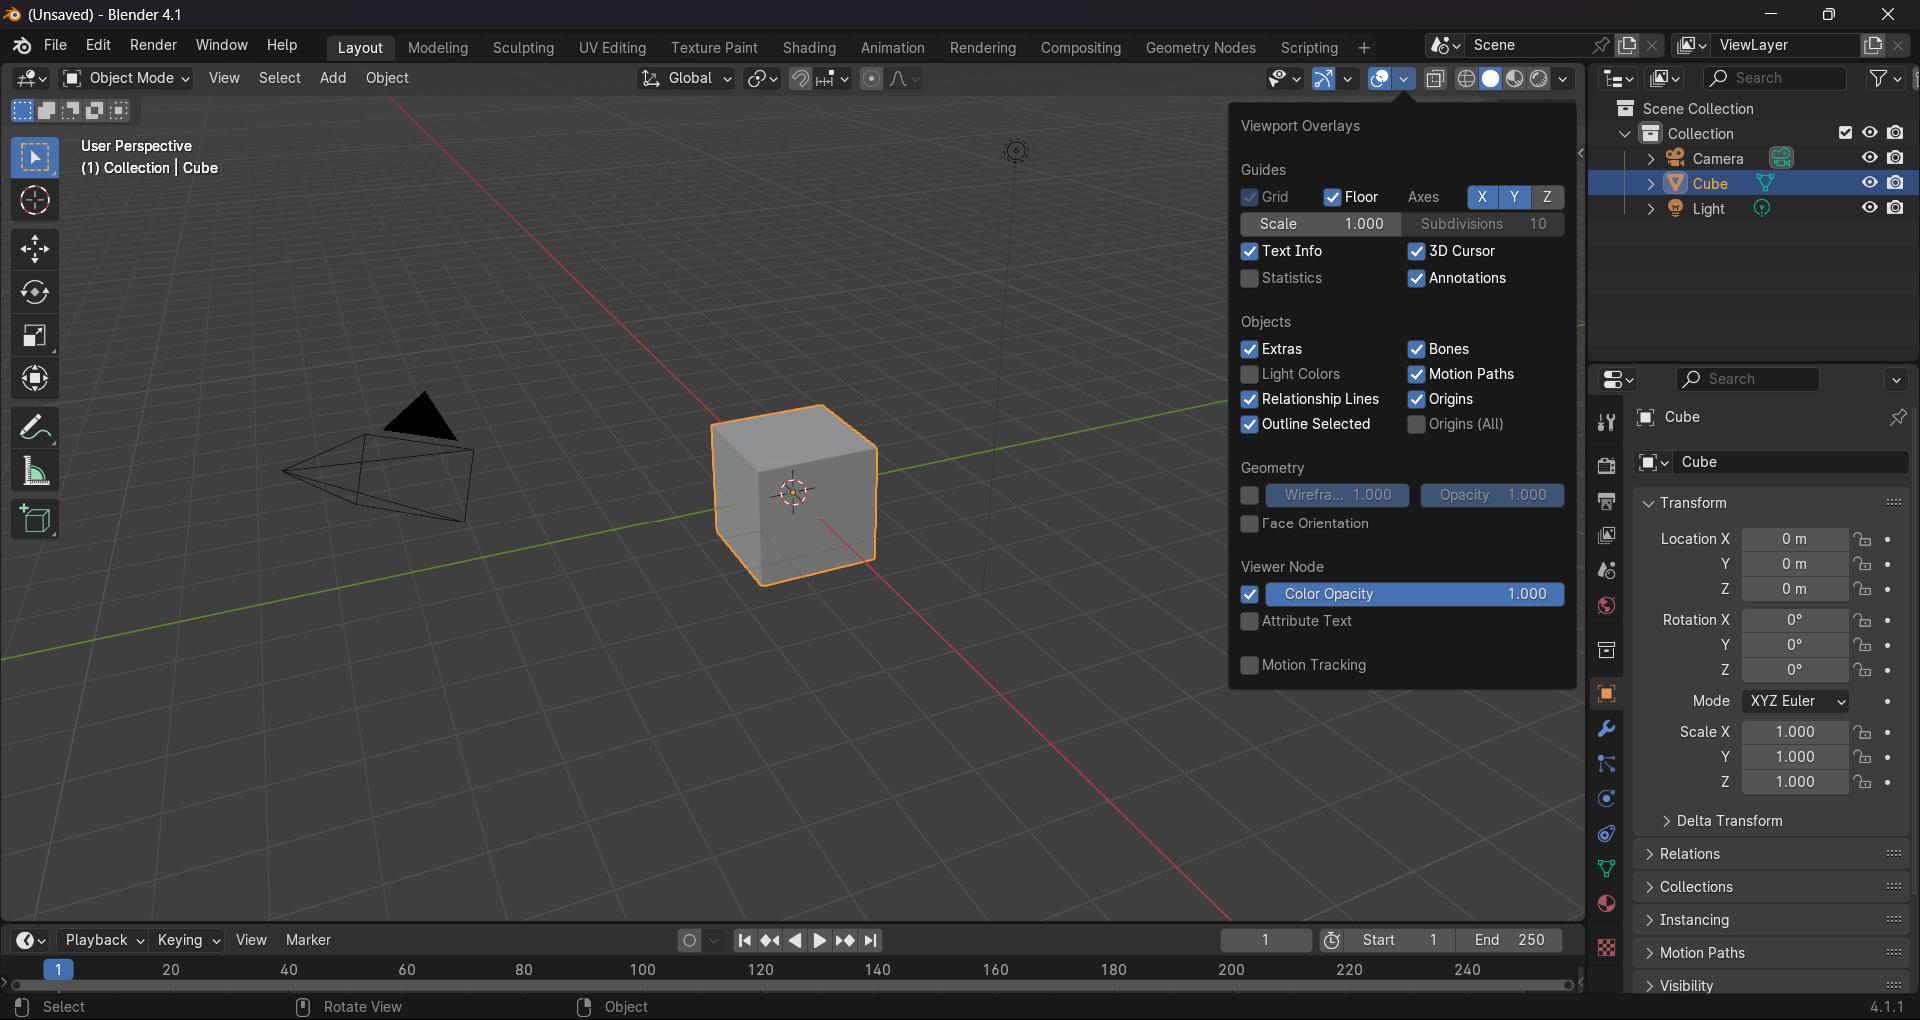Image resolution: width=1920 pixels, height=1020 pixels.
Task: Open the Modifiers properties tab
Action: 1606,729
